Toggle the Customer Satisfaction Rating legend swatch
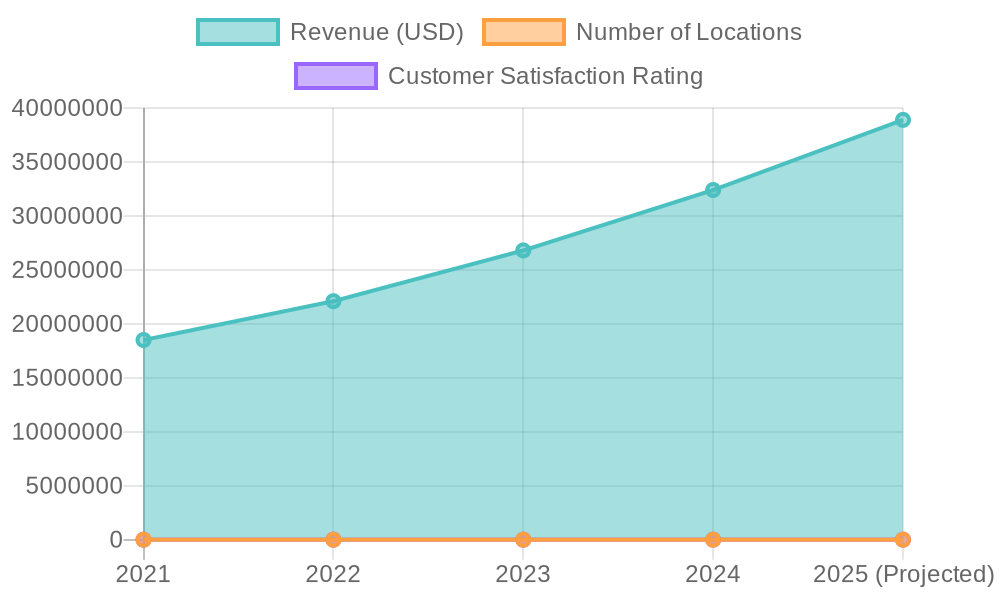Screen dimensions: 1000x600 [x=336, y=76]
